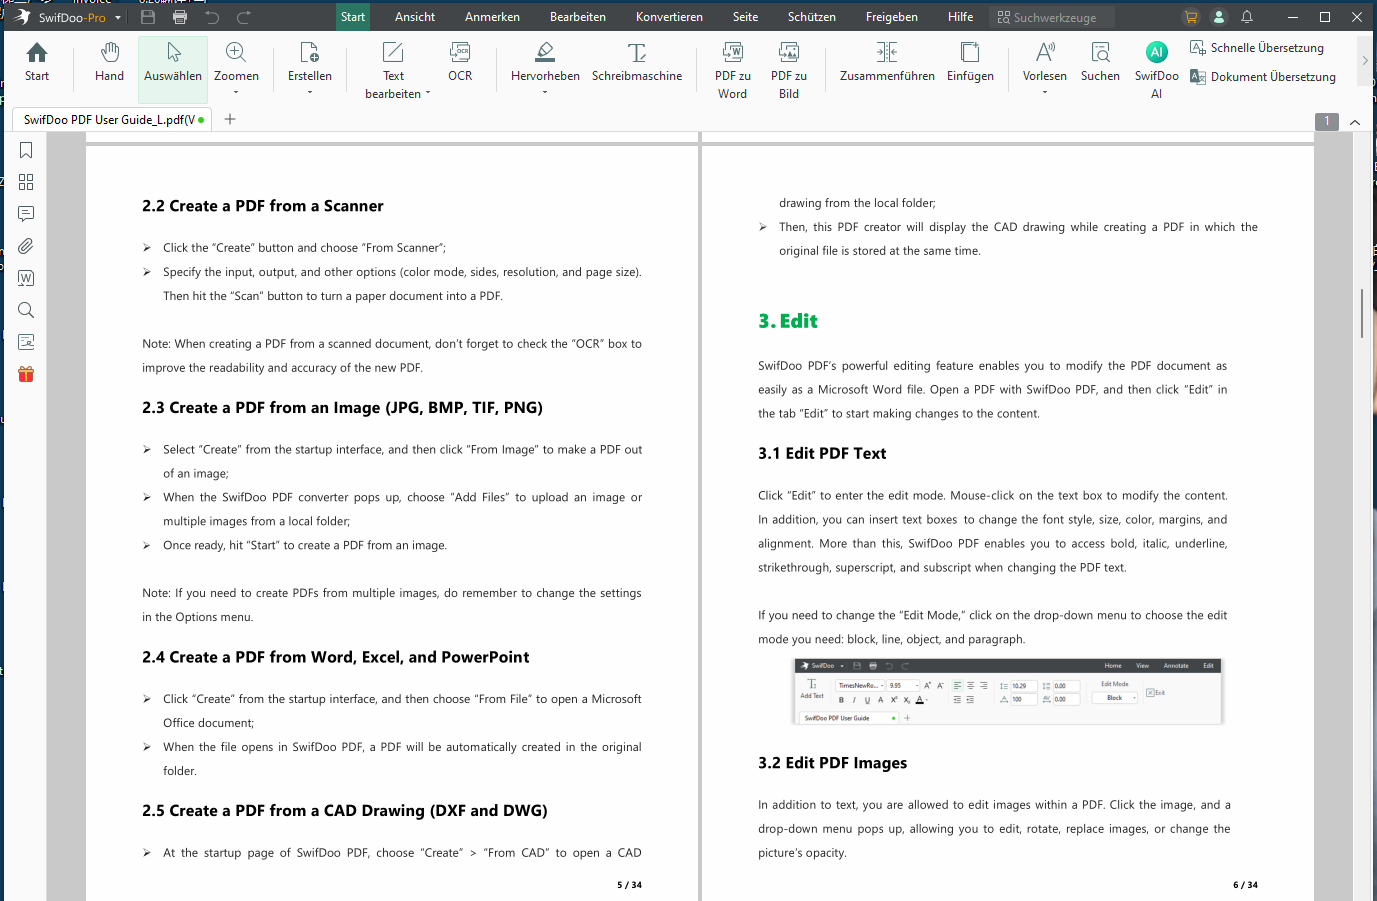
Task: Open the Schützen tab
Action: [x=812, y=17]
